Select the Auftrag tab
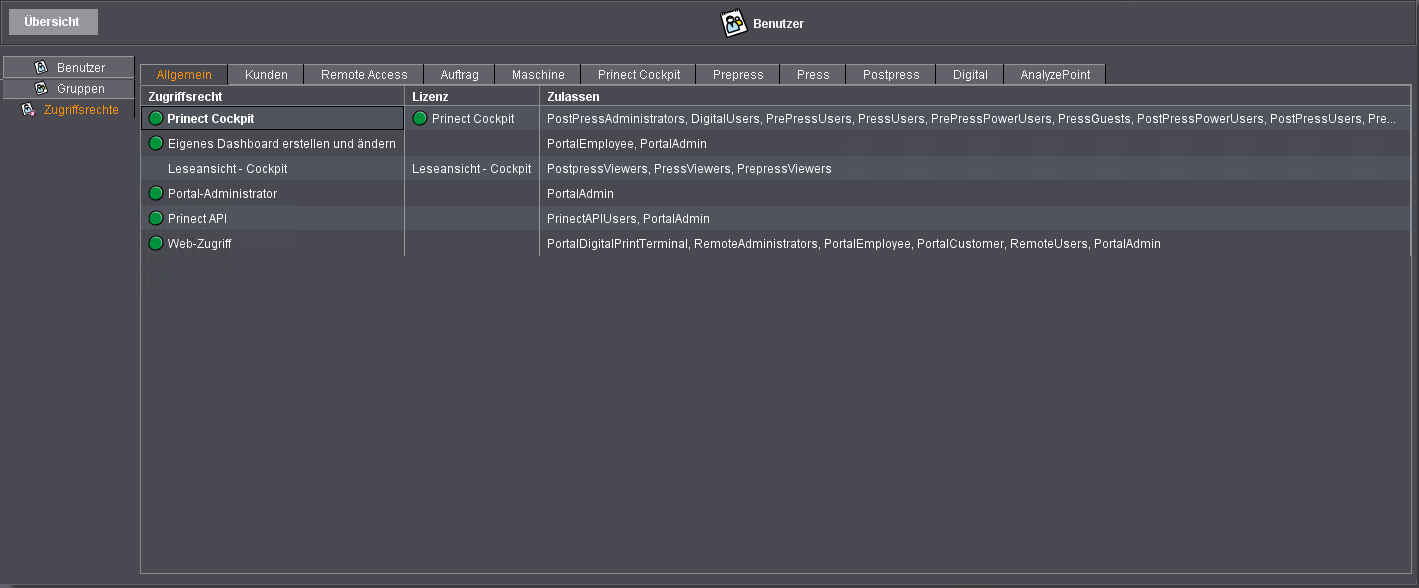Viewport: 1419px width, 588px height. 458,73
